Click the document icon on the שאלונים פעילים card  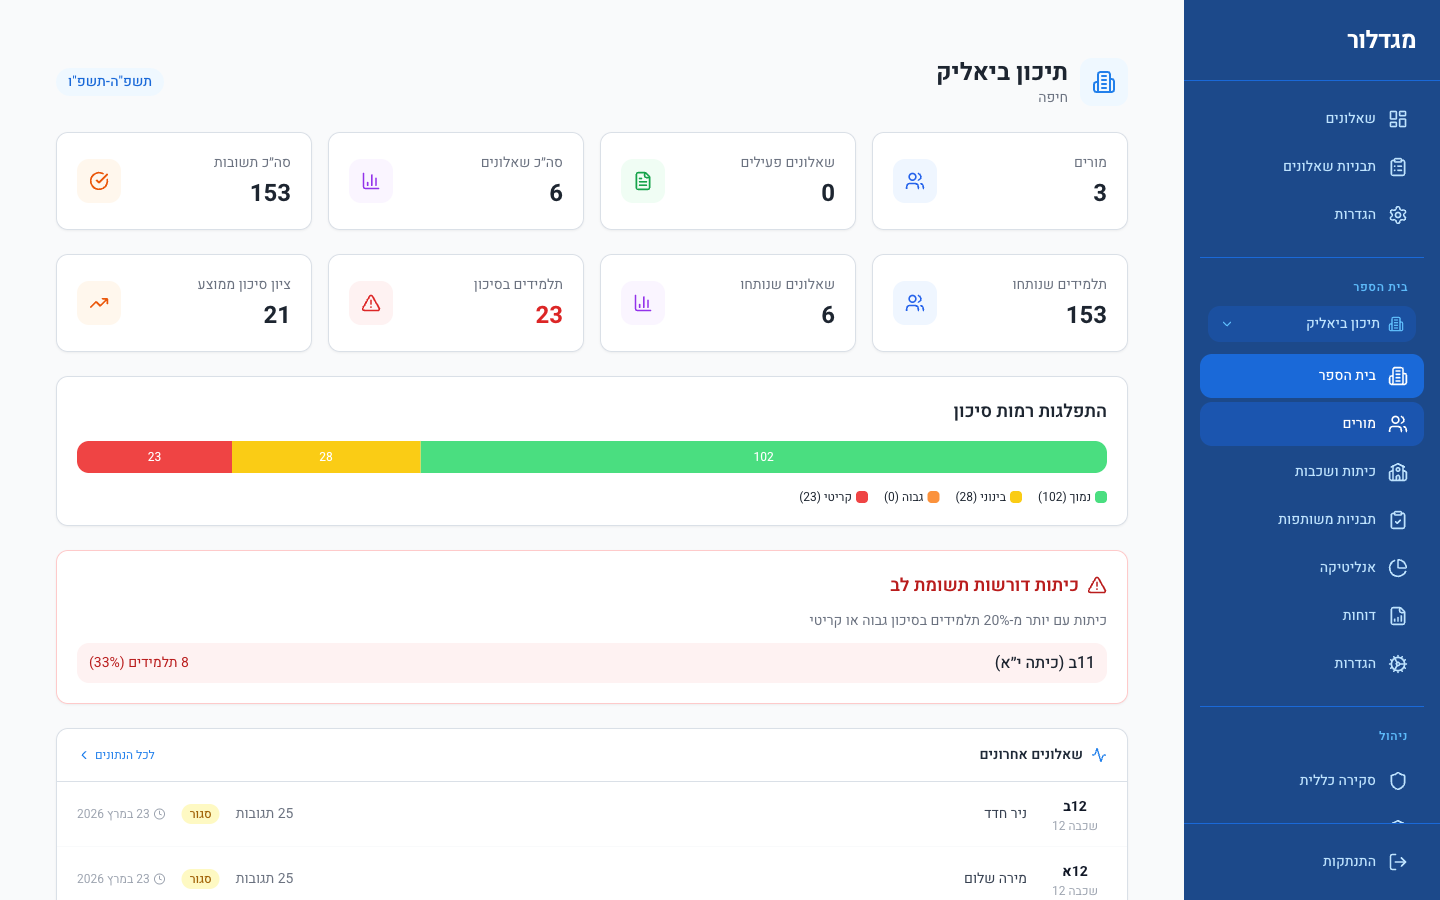point(643,181)
